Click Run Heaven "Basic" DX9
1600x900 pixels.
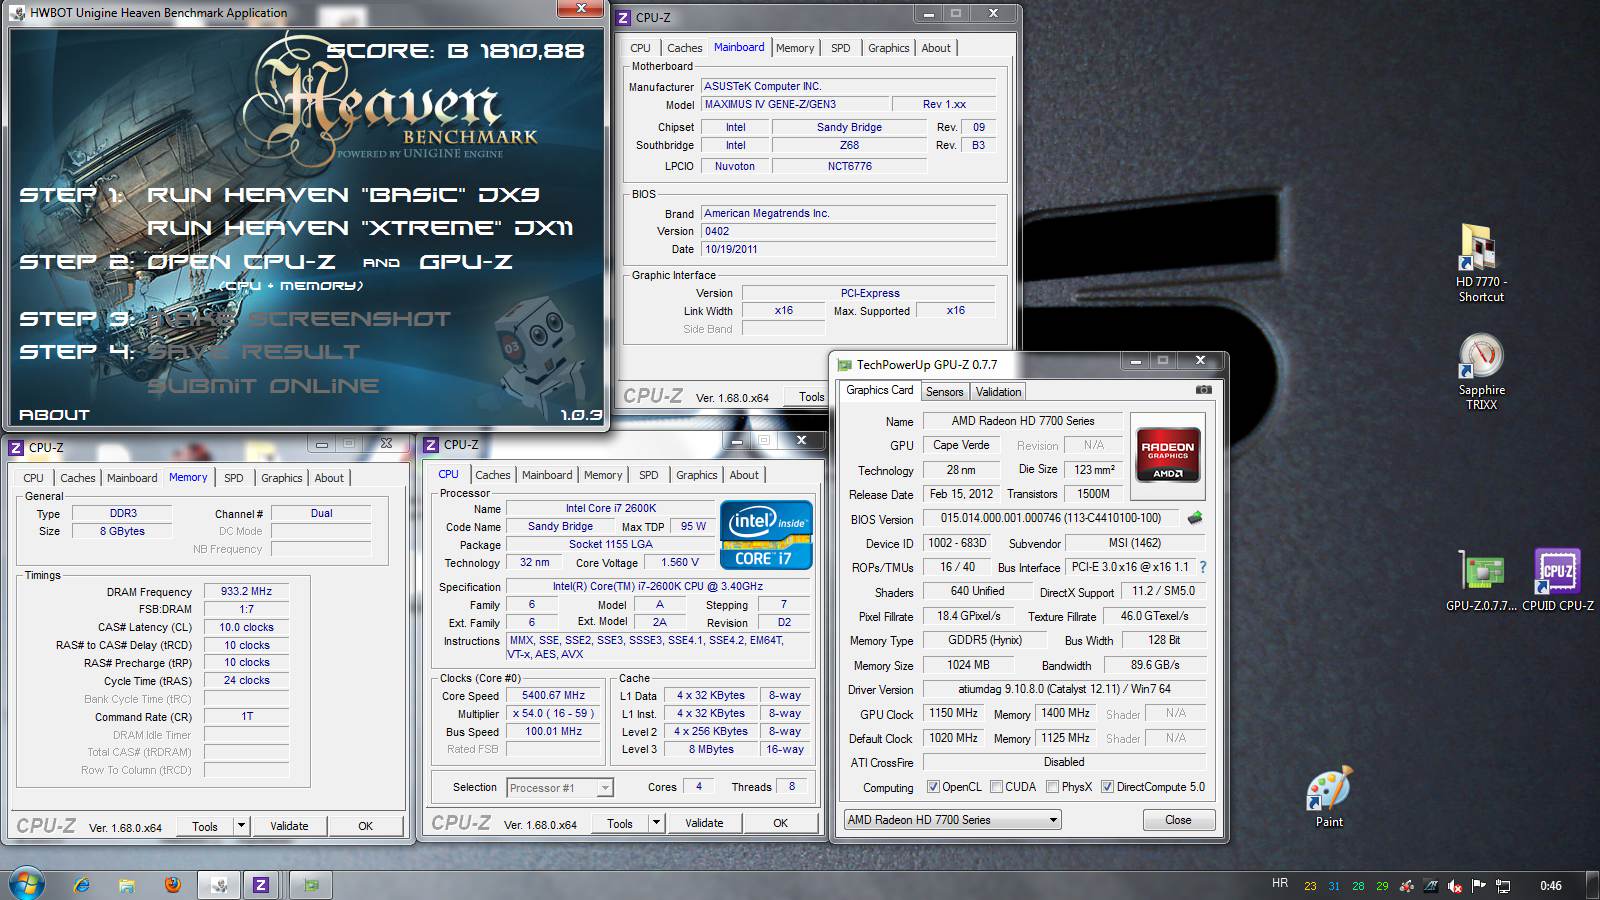click(x=343, y=195)
